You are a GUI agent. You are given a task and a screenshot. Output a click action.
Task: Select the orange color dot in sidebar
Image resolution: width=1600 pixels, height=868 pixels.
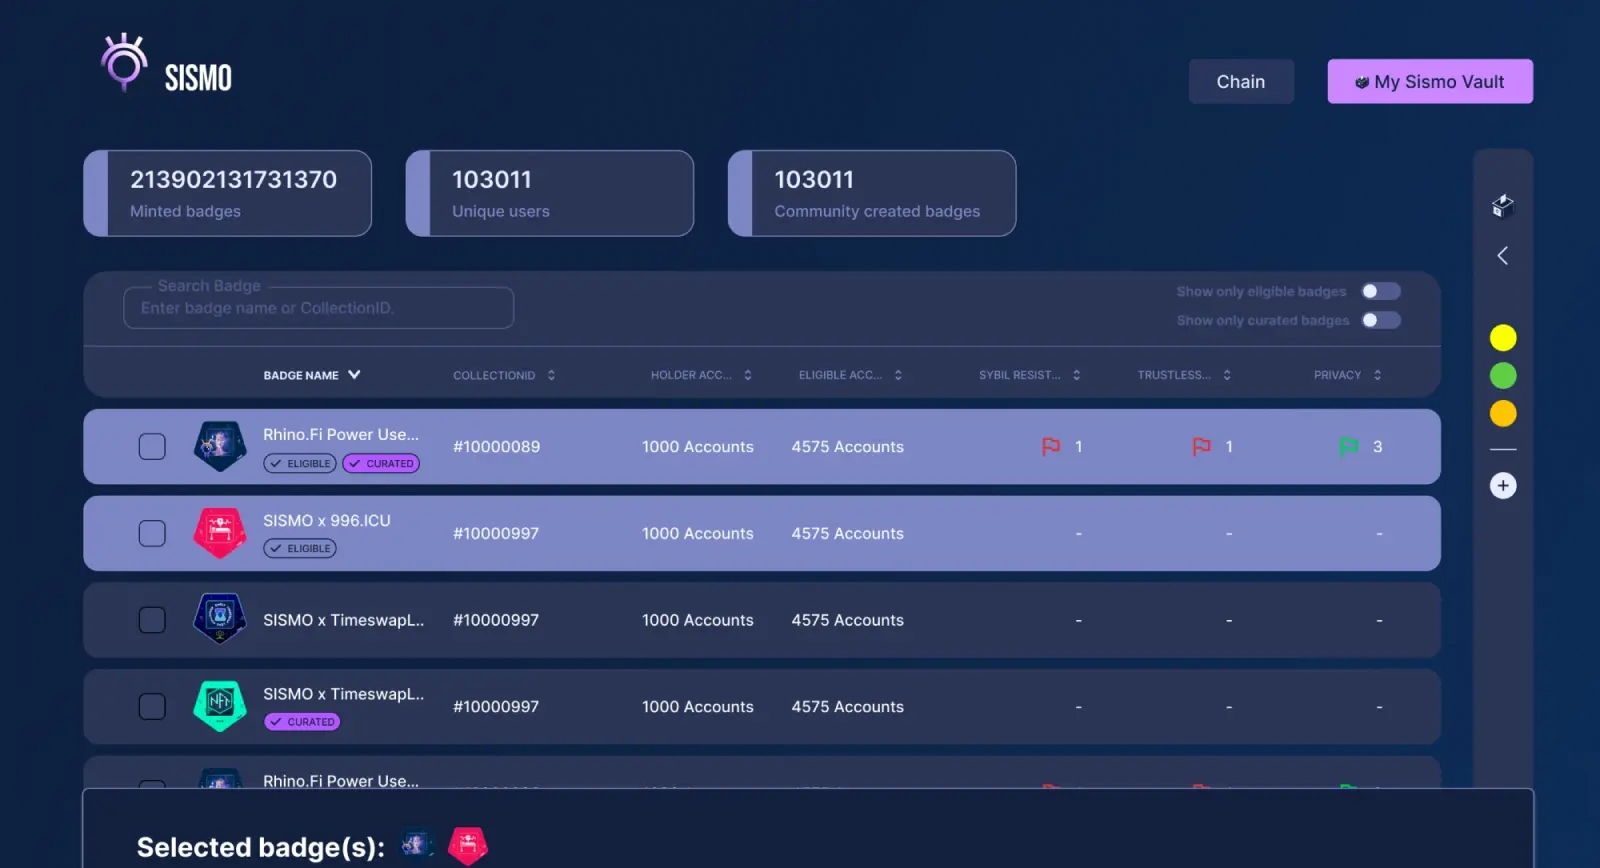pos(1503,413)
